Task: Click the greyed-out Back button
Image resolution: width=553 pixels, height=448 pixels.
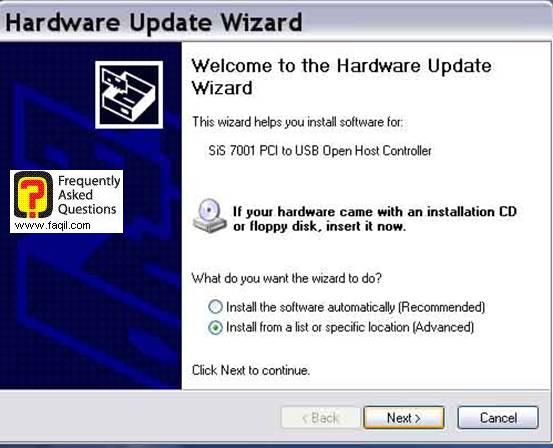Action: pos(321,418)
